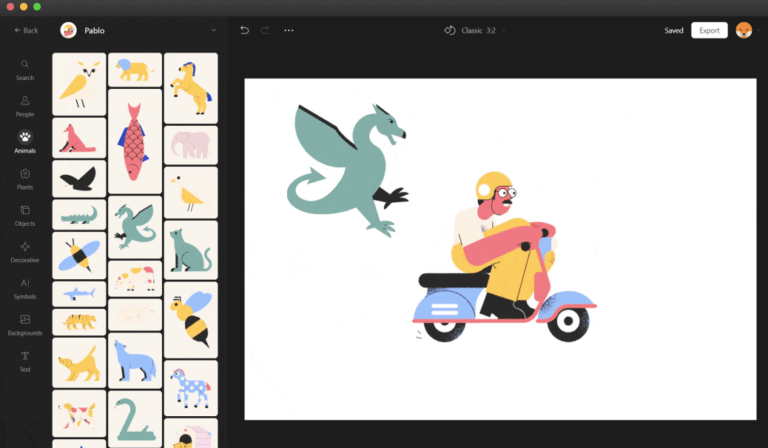The height and width of the screenshot is (448, 768).
Task: Click the Pablo style avatar icon
Action: point(69,30)
